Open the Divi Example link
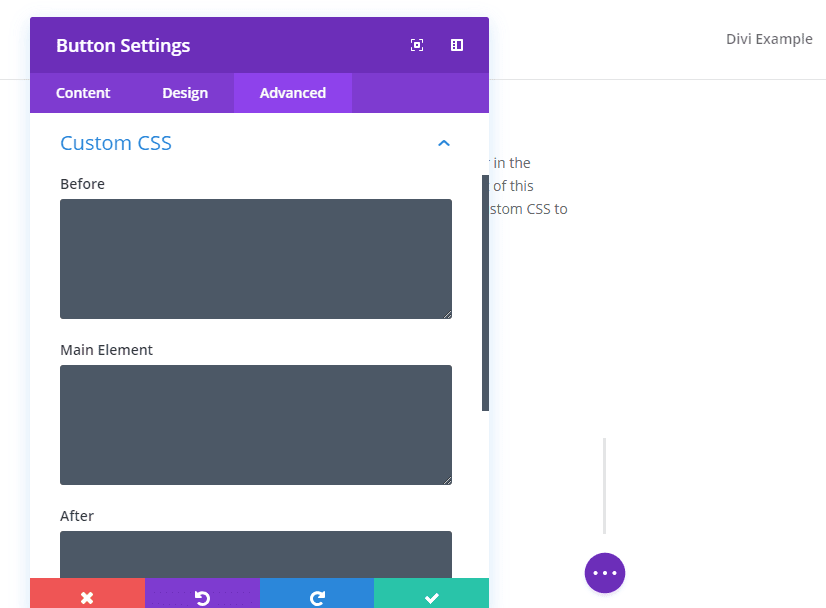Viewport: 826px width, 608px height. [x=769, y=39]
